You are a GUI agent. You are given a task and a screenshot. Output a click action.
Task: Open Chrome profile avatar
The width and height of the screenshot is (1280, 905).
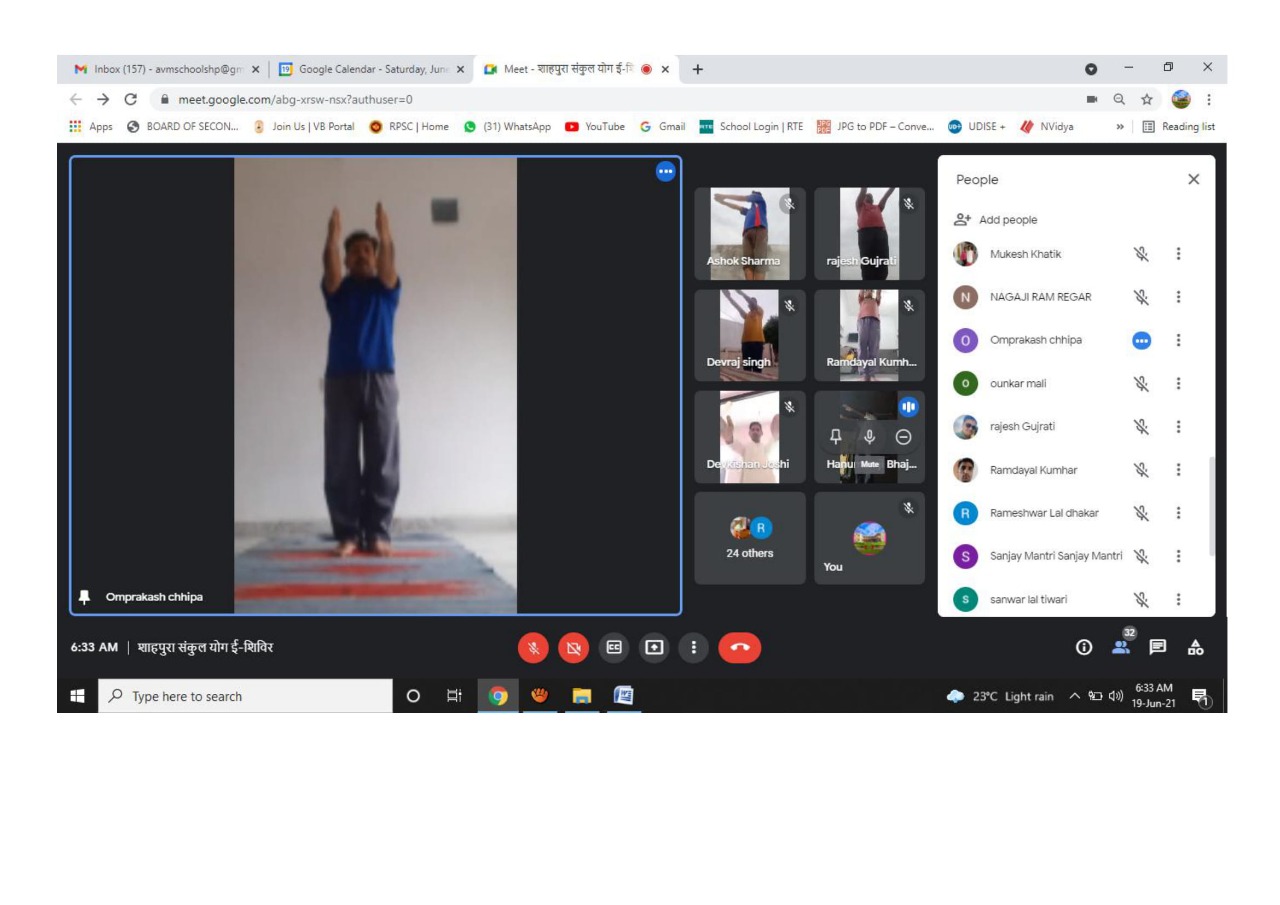tap(1181, 99)
